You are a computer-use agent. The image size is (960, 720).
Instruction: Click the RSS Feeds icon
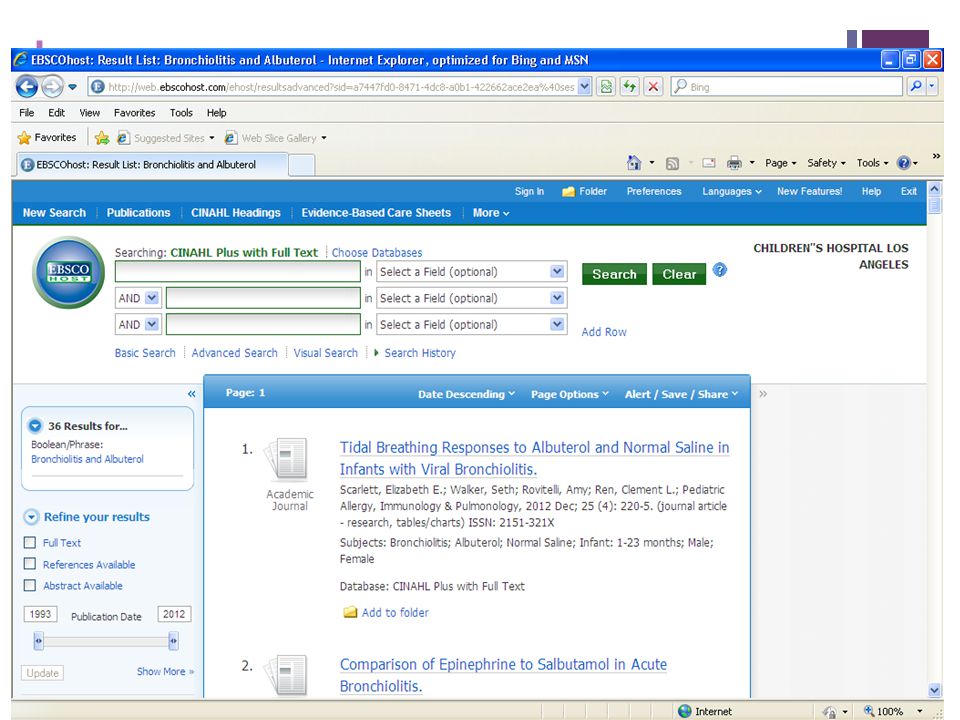click(672, 163)
